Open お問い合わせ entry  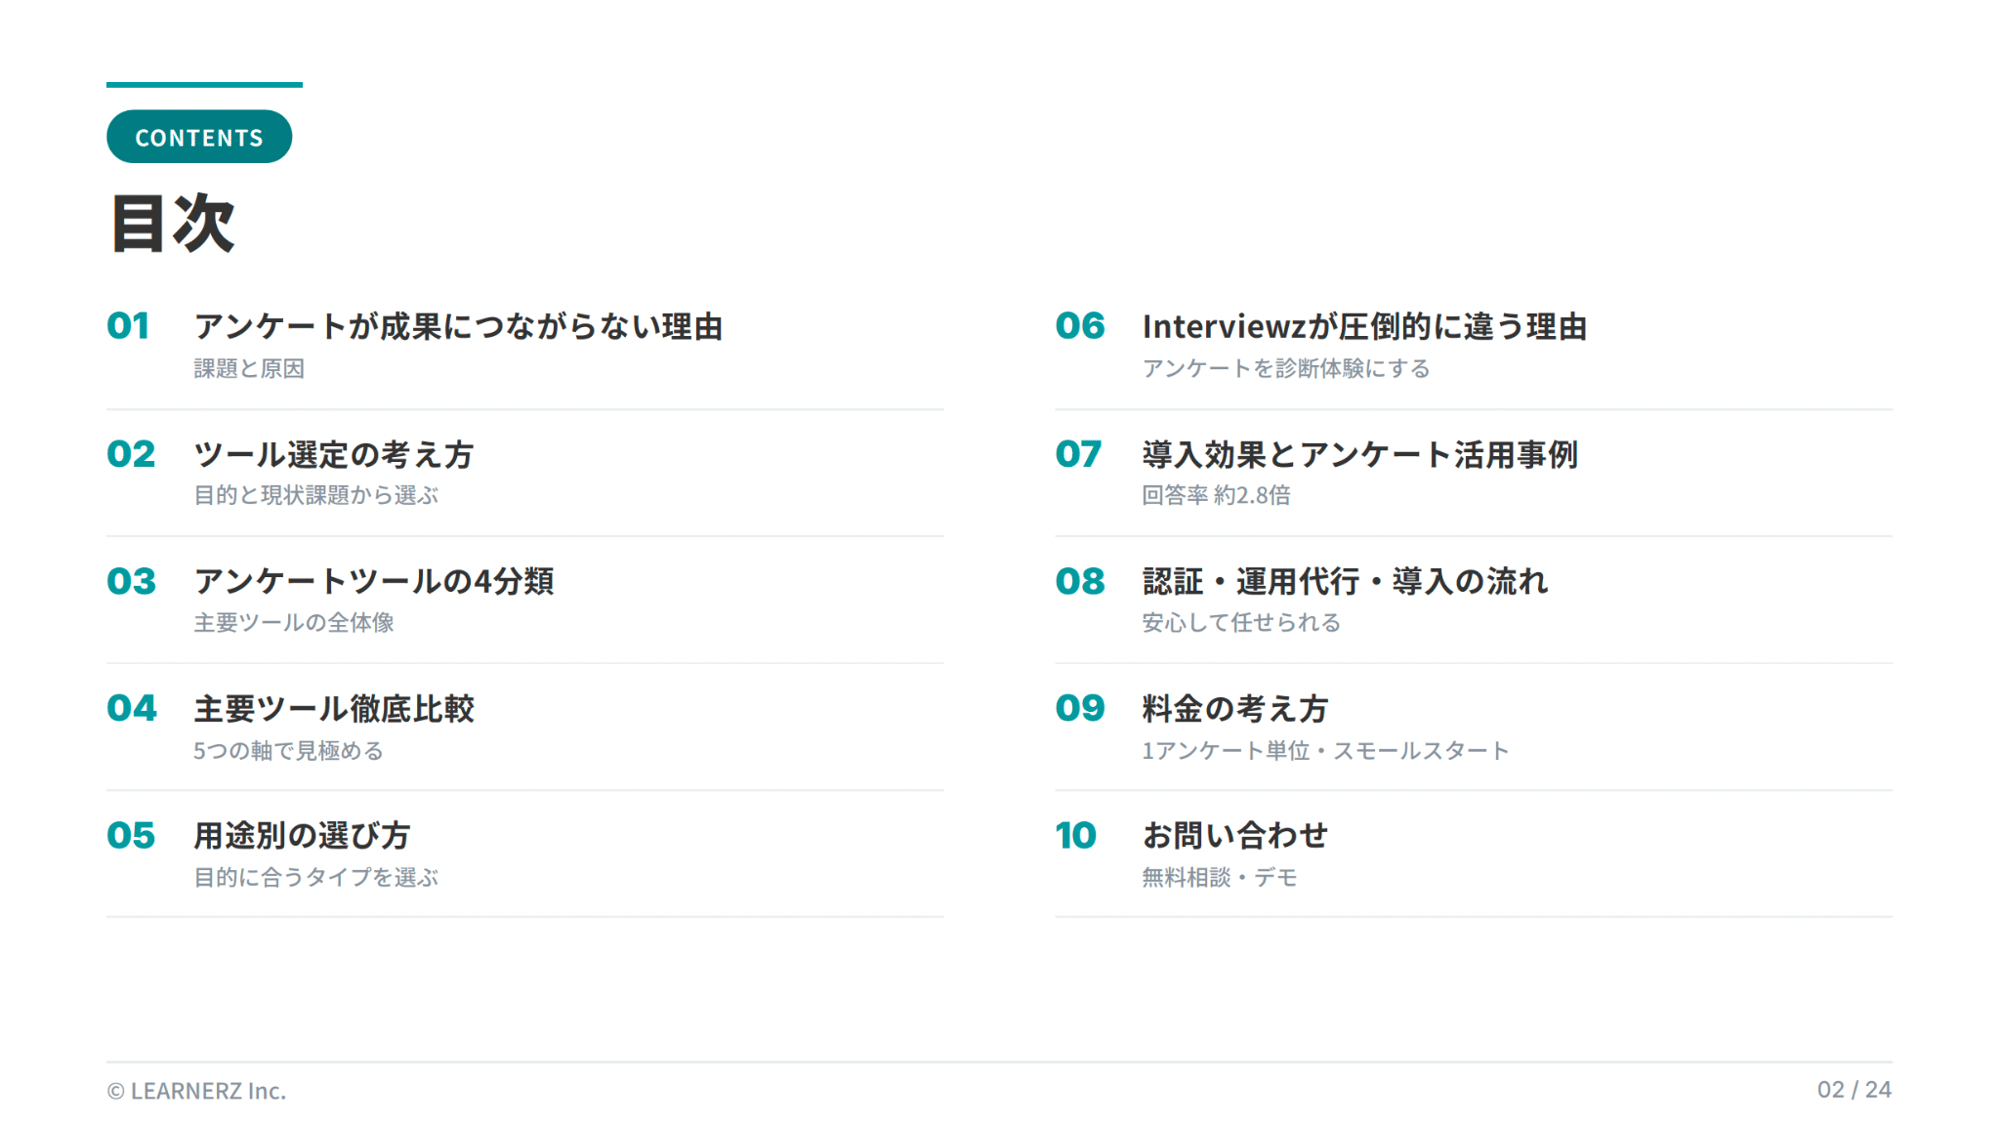pos(1235,835)
